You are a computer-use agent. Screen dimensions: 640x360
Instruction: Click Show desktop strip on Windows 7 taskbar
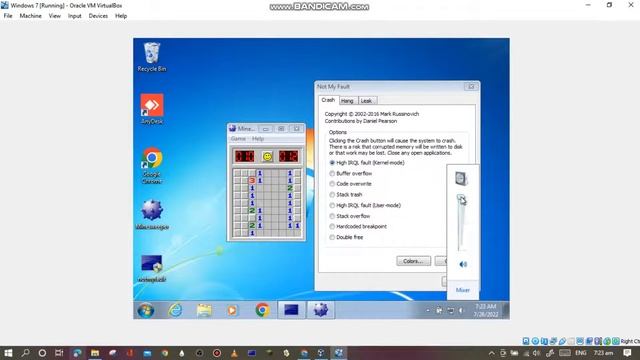(x=507, y=310)
